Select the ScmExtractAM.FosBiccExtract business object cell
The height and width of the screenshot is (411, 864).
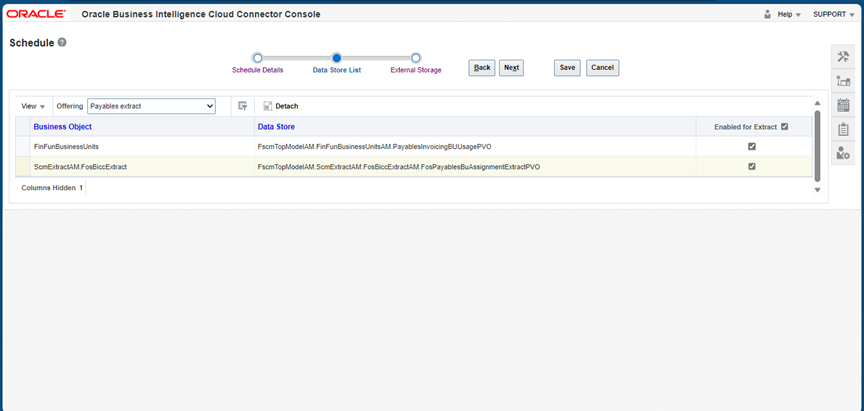click(142, 166)
